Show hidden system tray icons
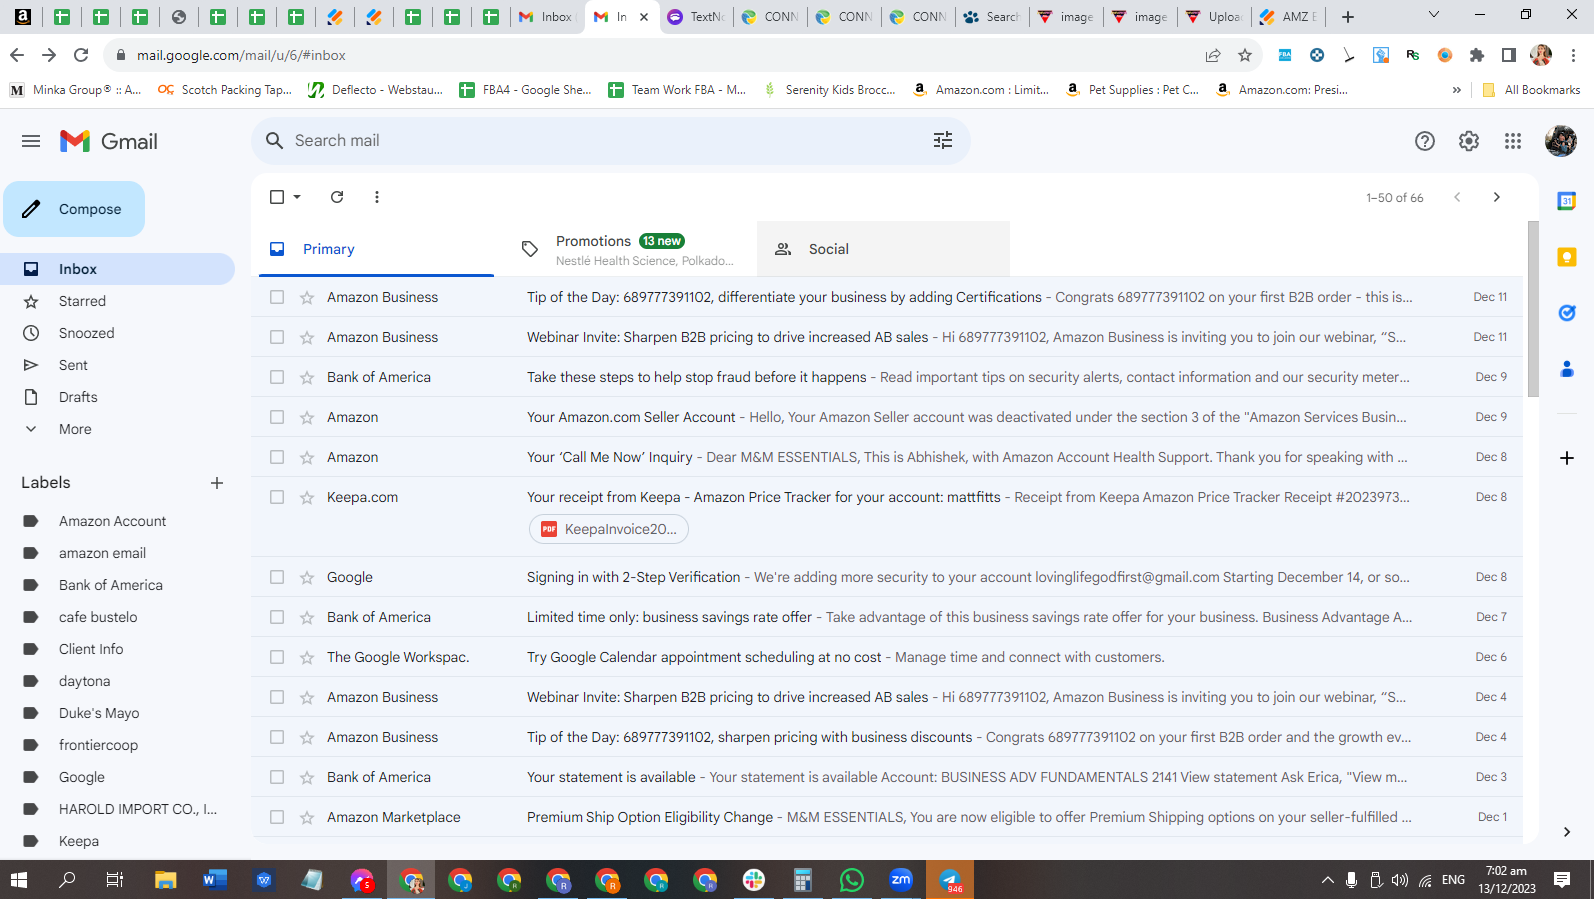 click(x=1328, y=880)
